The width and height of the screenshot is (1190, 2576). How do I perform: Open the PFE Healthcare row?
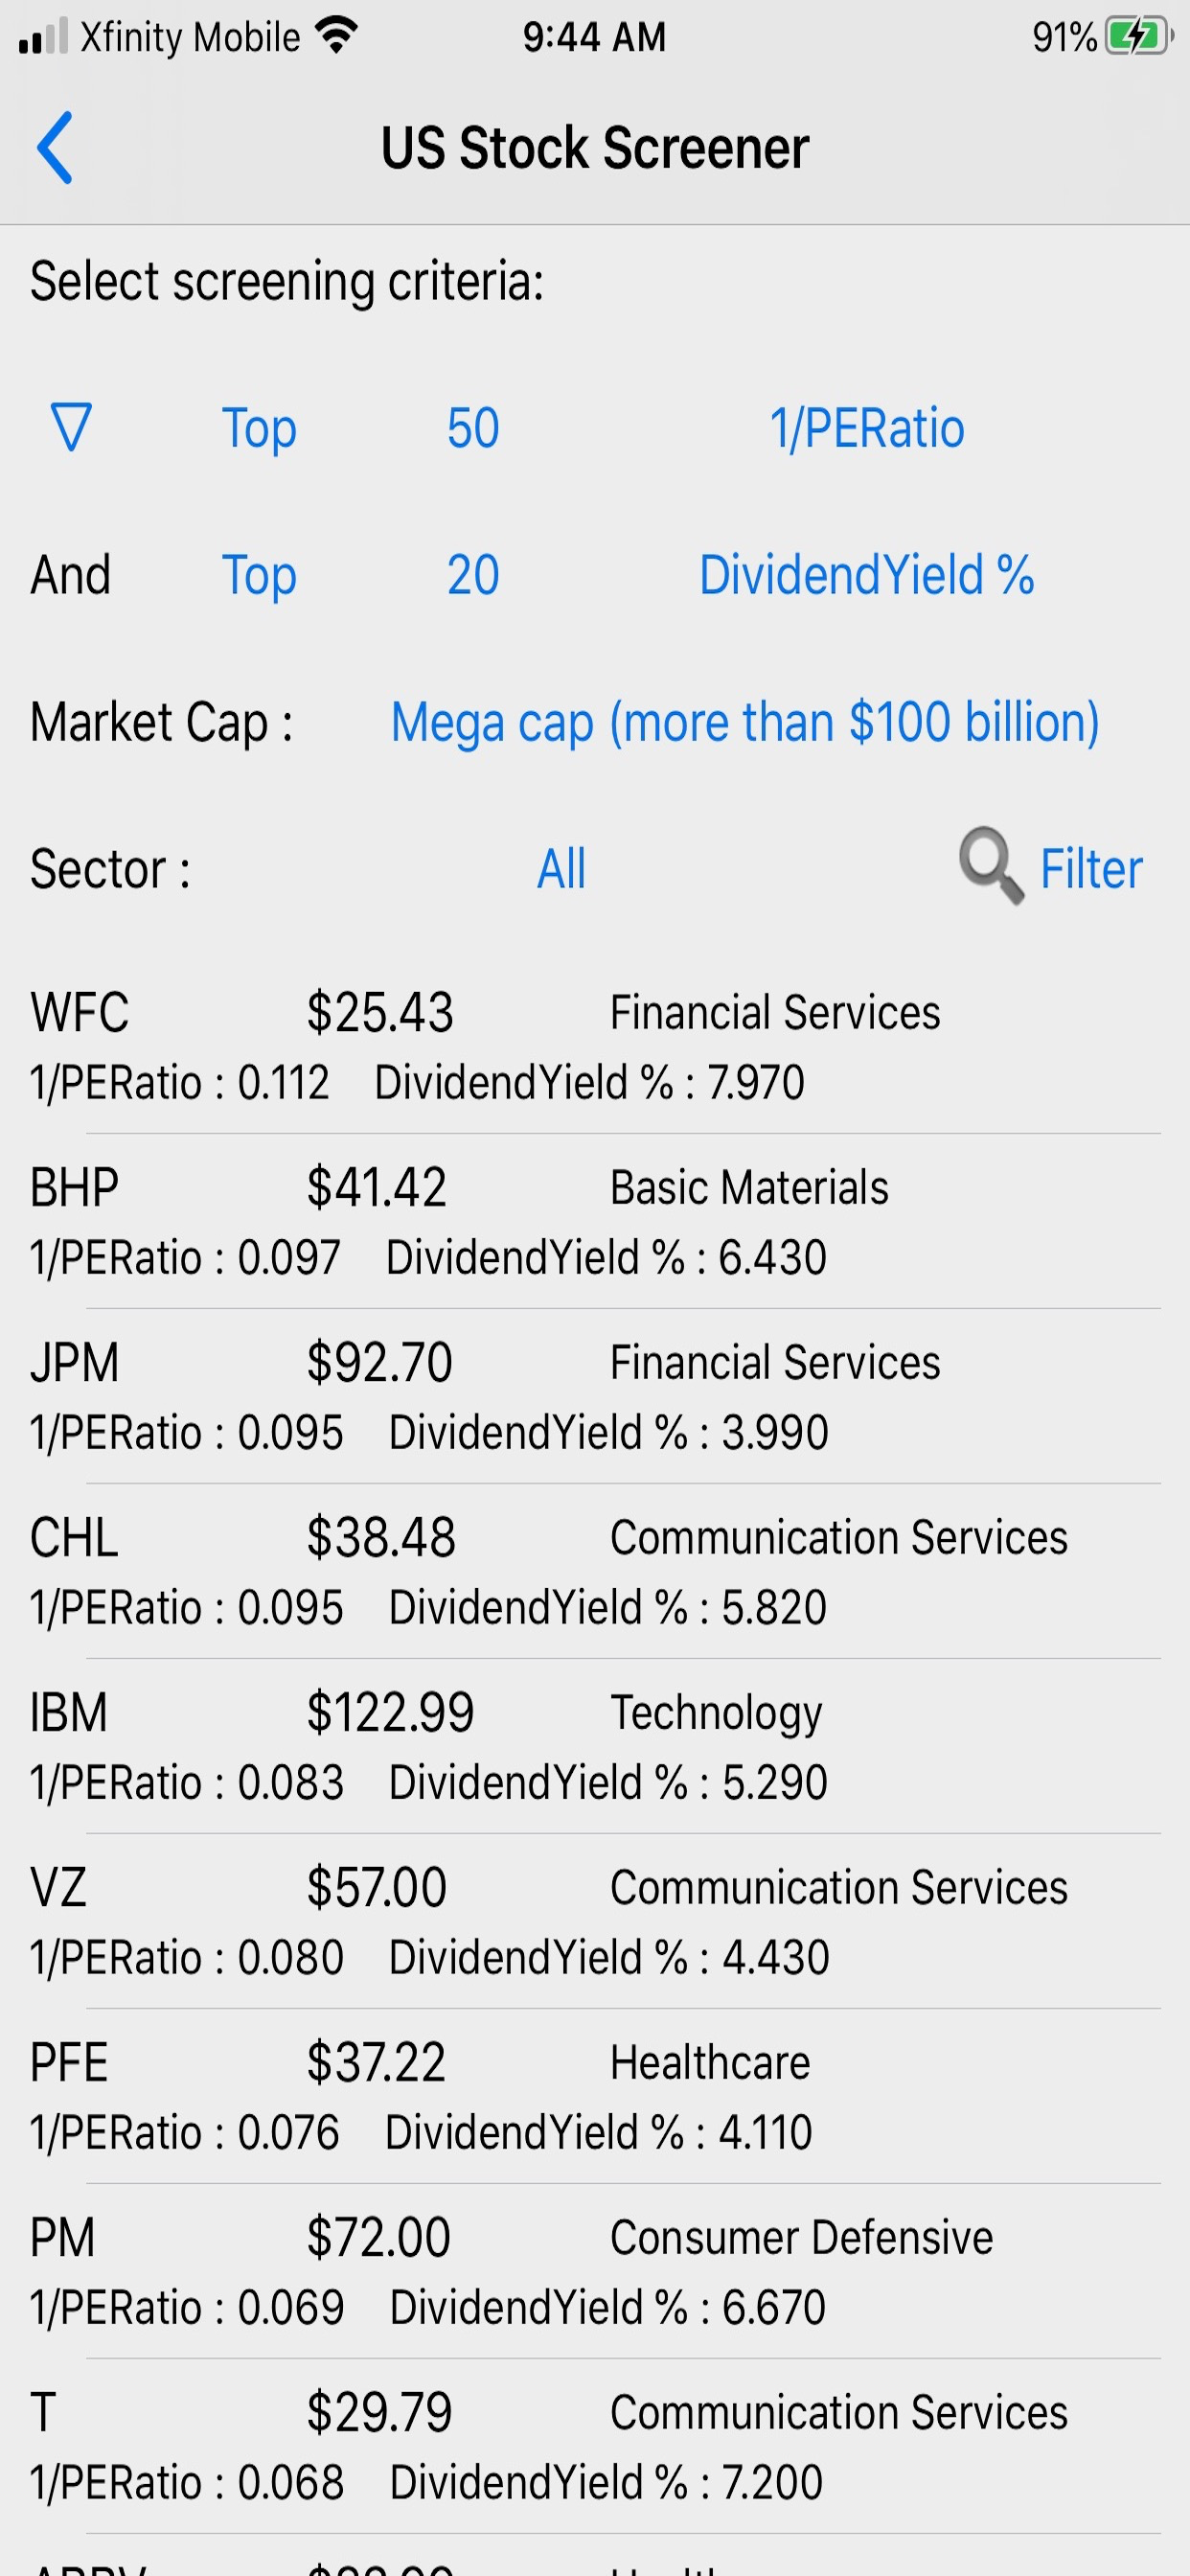(x=595, y=2096)
